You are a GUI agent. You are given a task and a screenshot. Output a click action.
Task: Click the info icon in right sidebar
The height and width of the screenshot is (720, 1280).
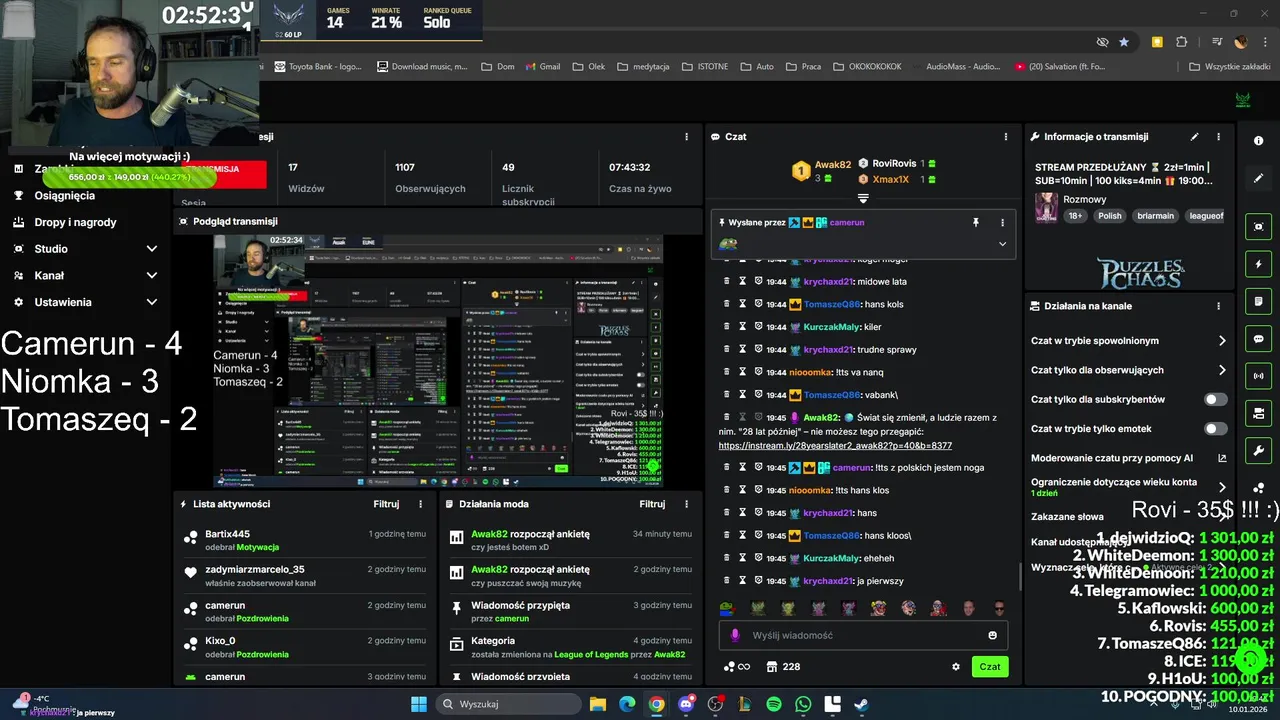[1258, 141]
